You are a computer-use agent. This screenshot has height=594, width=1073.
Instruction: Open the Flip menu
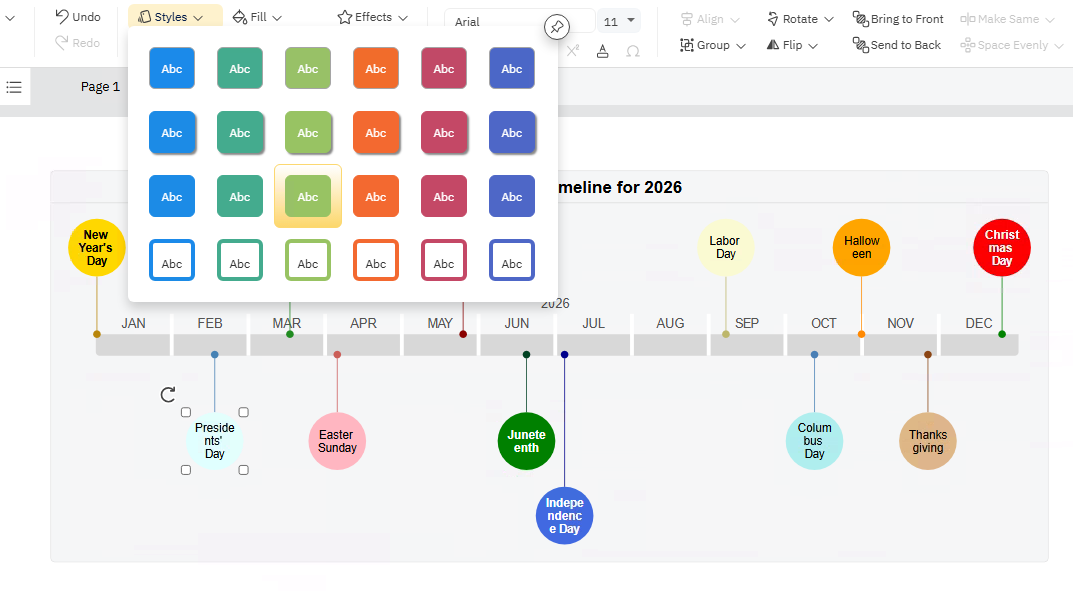[x=793, y=45]
